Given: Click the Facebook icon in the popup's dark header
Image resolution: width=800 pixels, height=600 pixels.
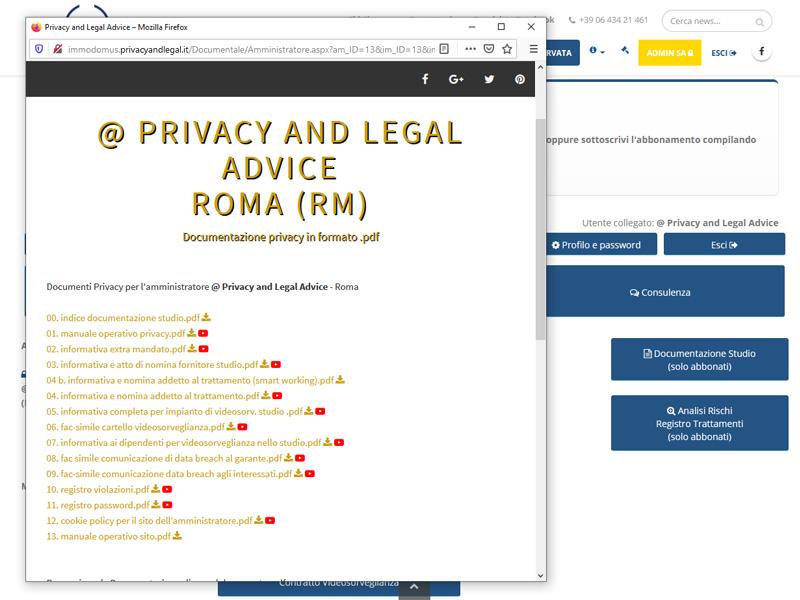Looking at the screenshot, I should pos(425,79).
